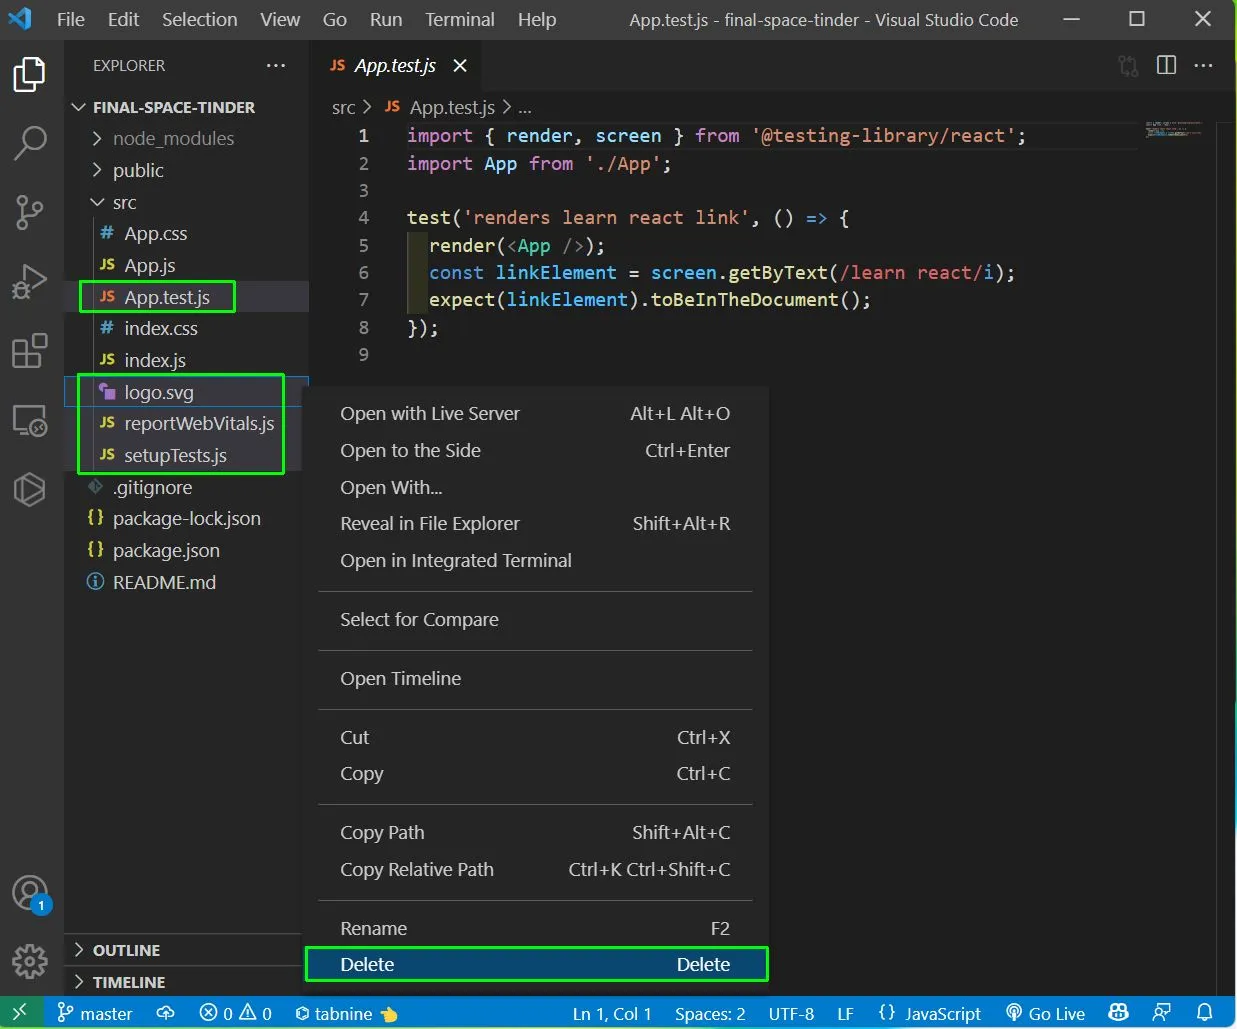Split the editor to the right

[1166, 66]
